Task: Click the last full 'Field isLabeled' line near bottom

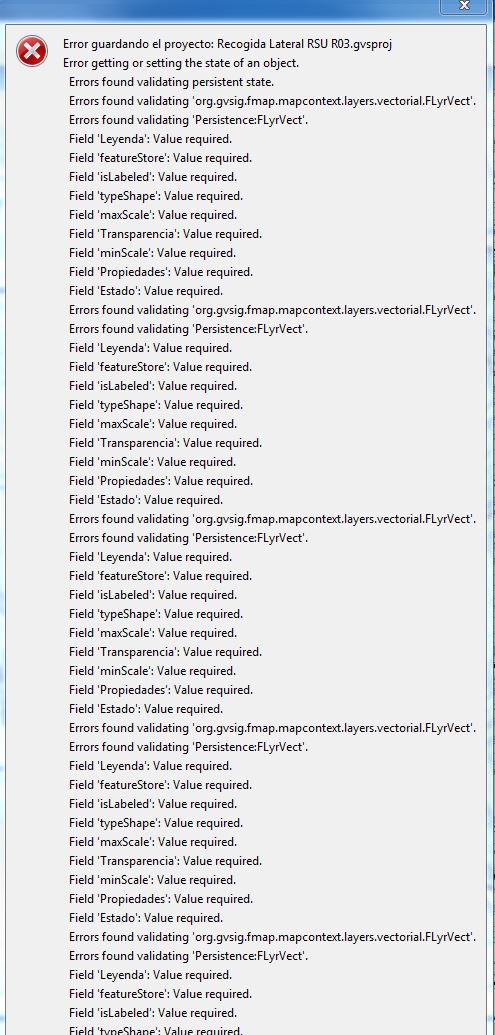Action: (x=152, y=1013)
